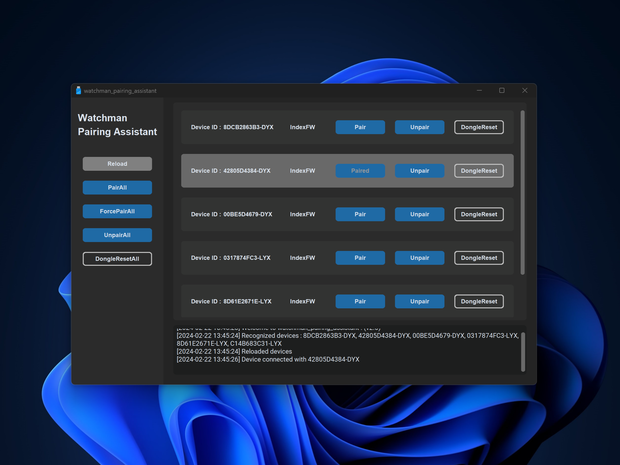Viewport: 620px width, 465px height.
Task: Click DongleReset for device 0317874FC3-LYX
Action: tap(479, 258)
